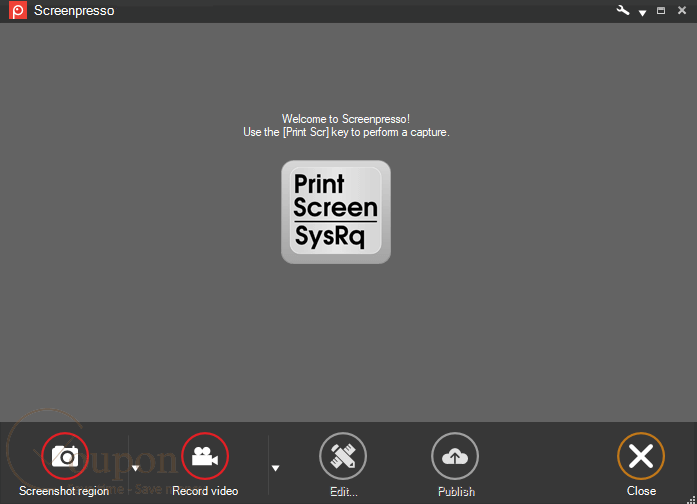Close the window with the title bar X
Image resolution: width=697 pixels, height=504 pixels.
tap(682, 10)
